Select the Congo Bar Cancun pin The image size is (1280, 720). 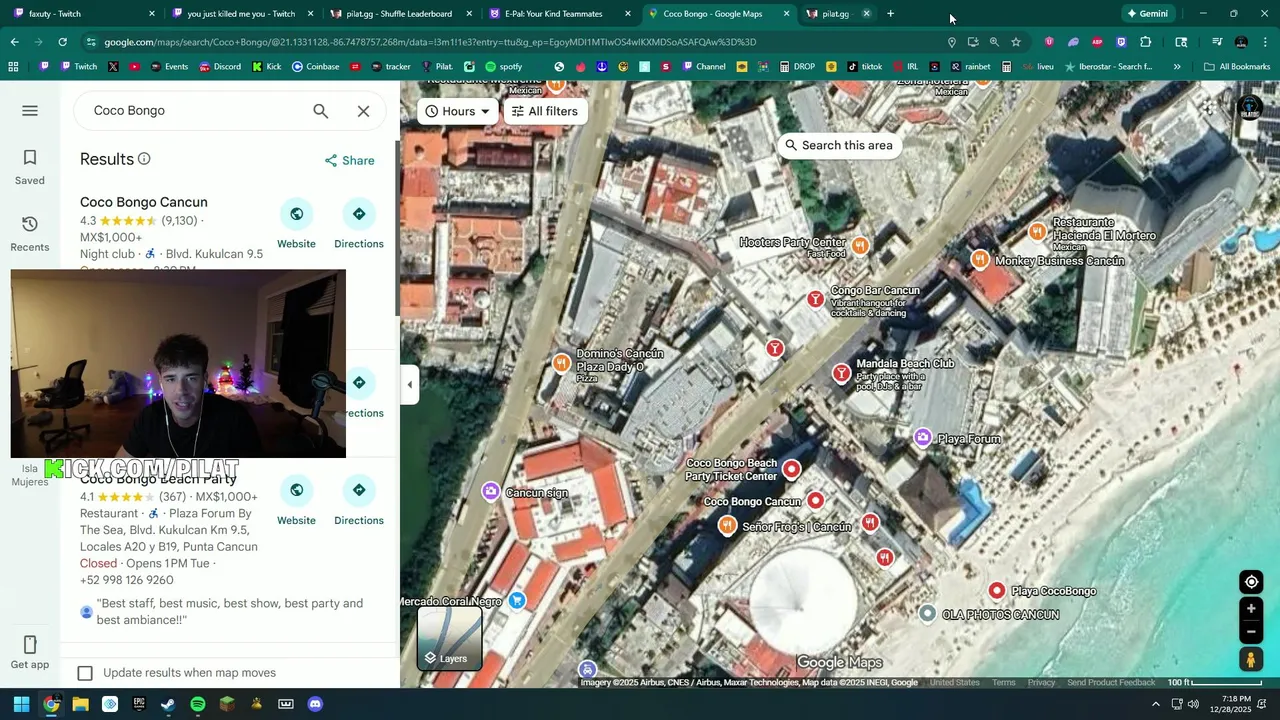pyautogui.click(x=816, y=299)
